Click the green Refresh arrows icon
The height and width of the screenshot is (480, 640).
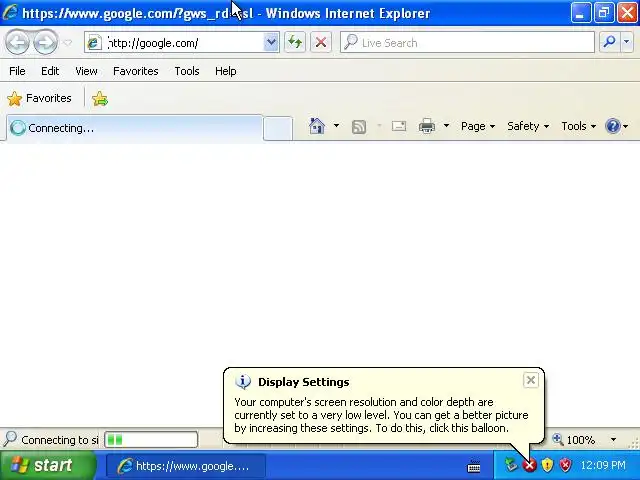pyautogui.click(x=295, y=42)
